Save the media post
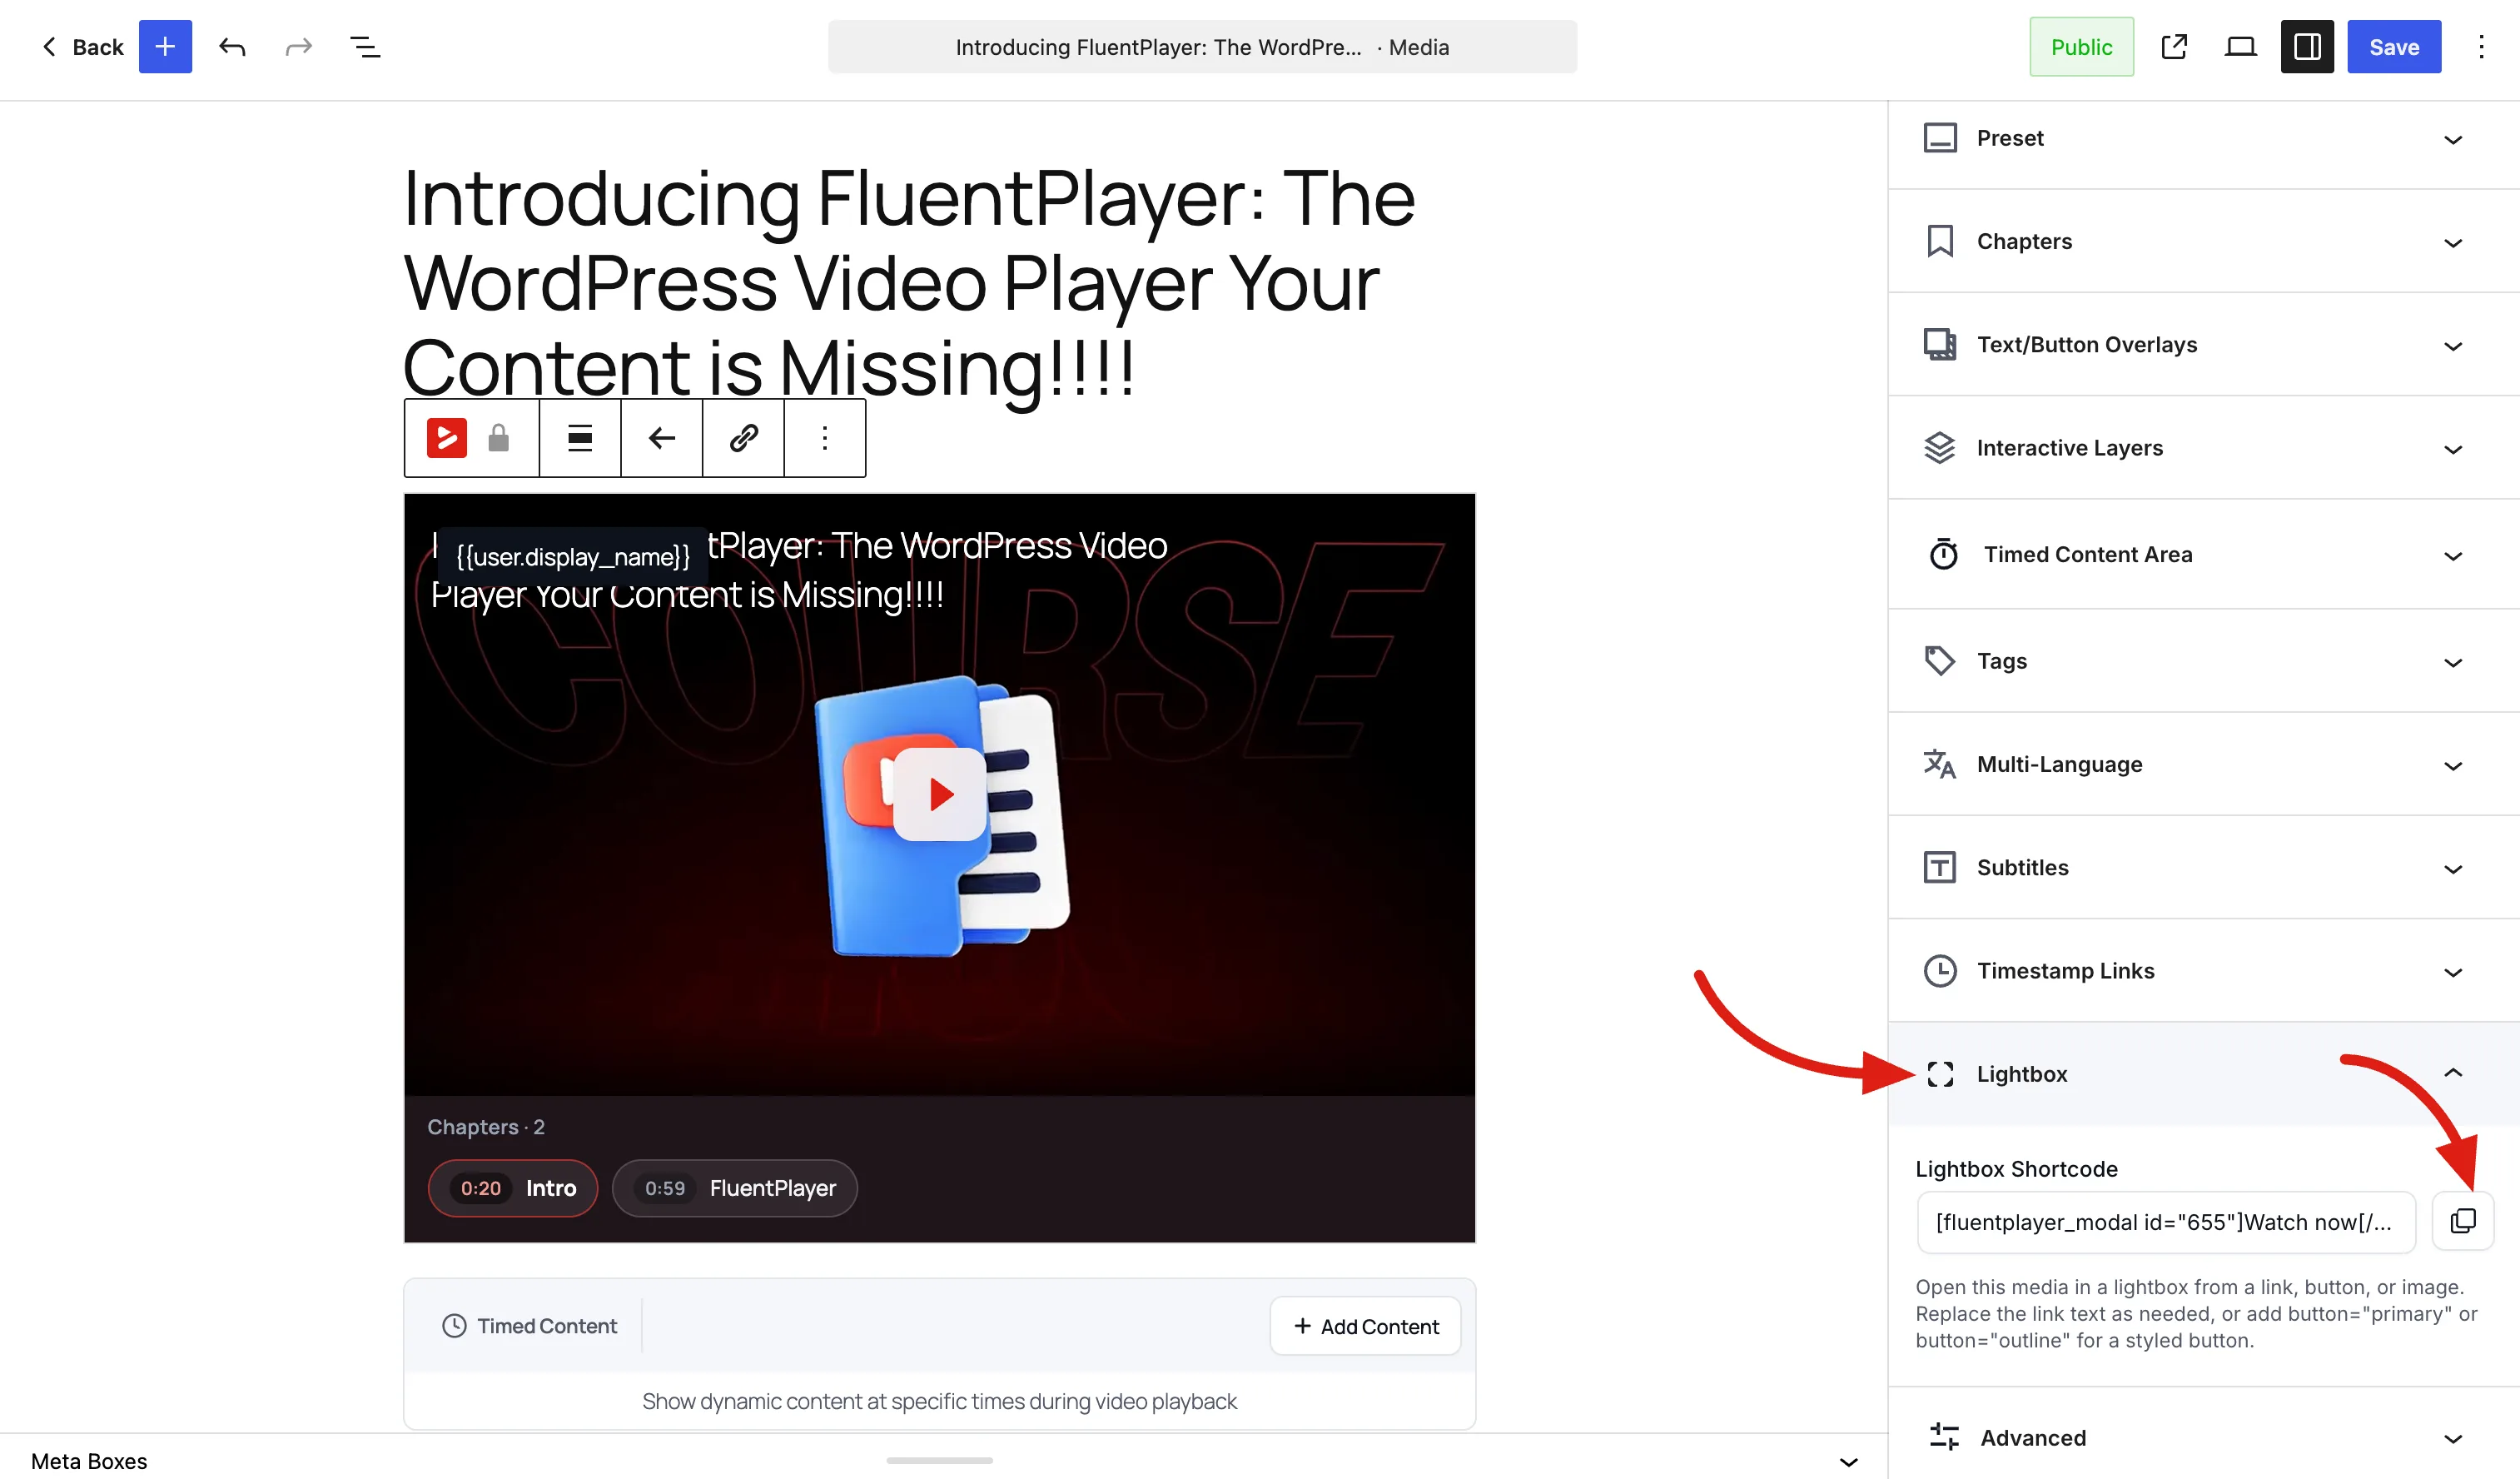Viewport: 2520px width, 1479px height. click(2394, 47)
